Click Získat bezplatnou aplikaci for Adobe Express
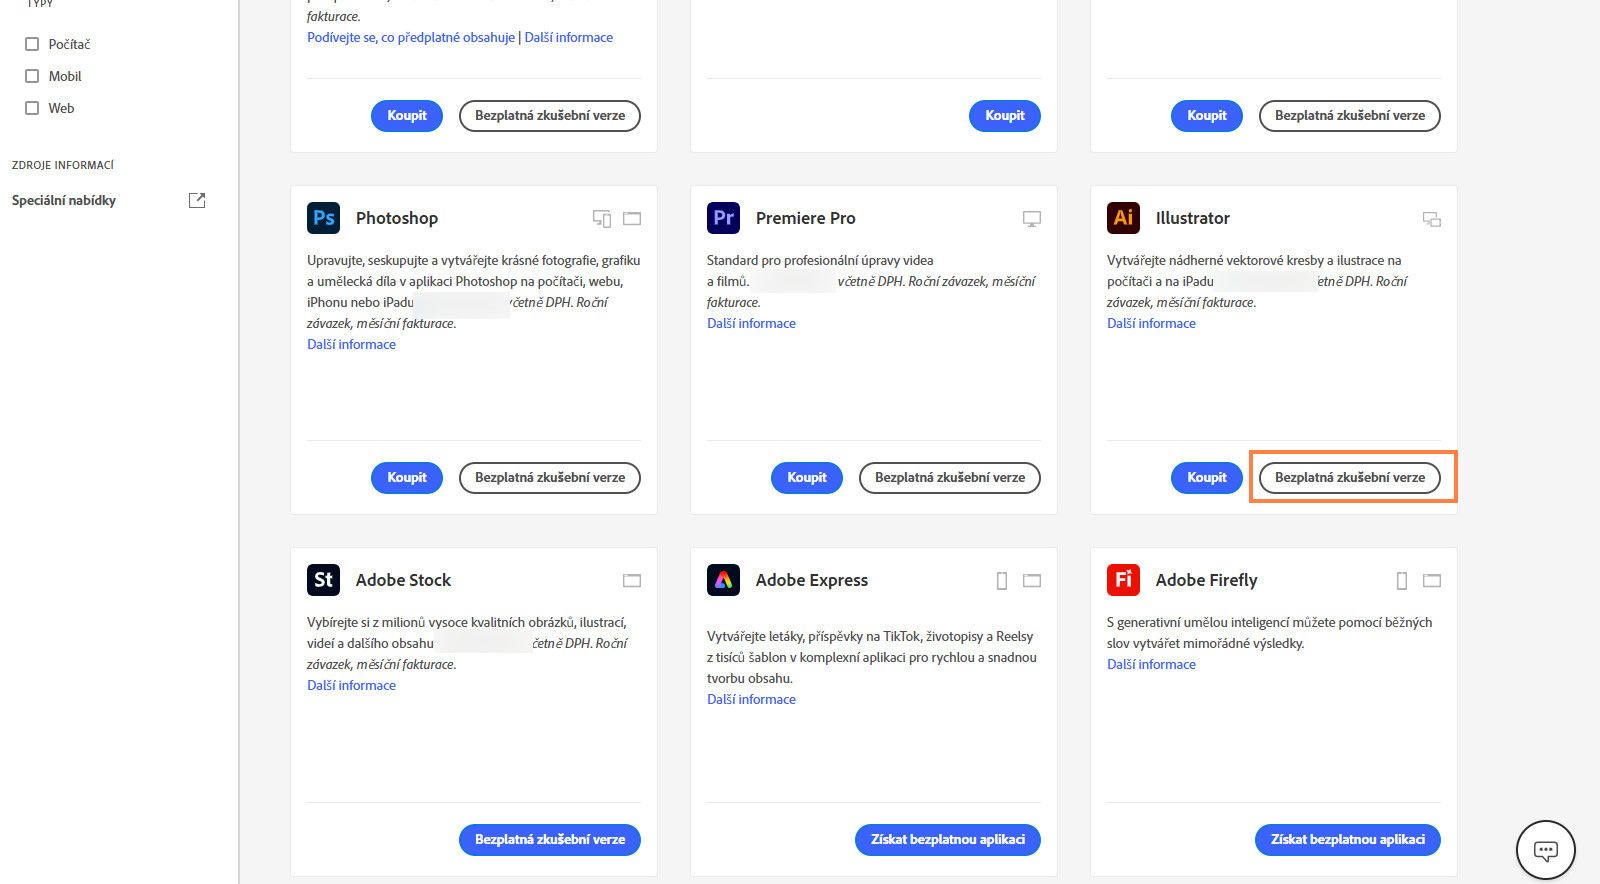 (x=947, y=840)
